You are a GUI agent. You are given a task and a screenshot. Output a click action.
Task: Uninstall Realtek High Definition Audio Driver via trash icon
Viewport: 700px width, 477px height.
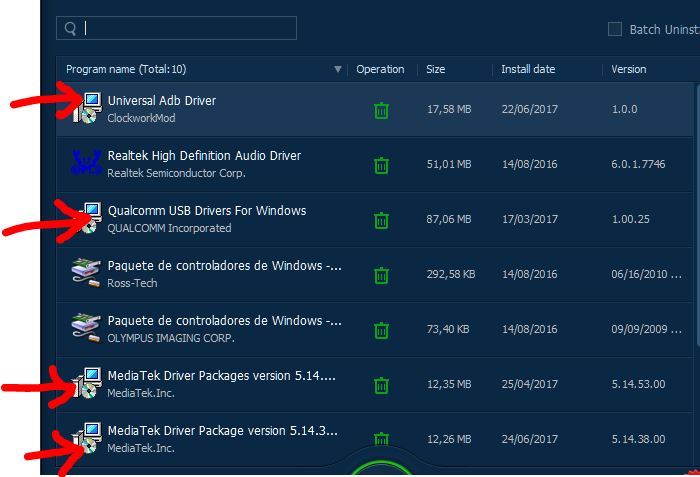[381, 165]
